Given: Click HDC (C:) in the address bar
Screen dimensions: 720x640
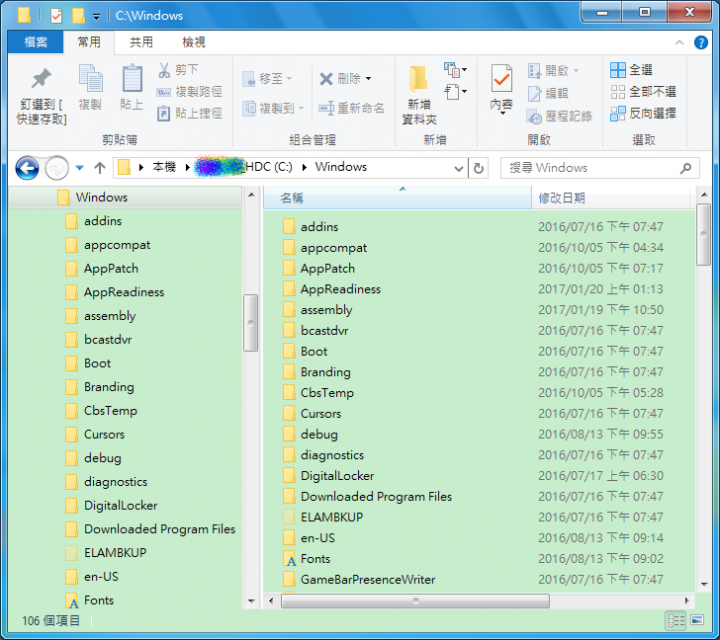Looking at the screenshot, I should (269, 167).
